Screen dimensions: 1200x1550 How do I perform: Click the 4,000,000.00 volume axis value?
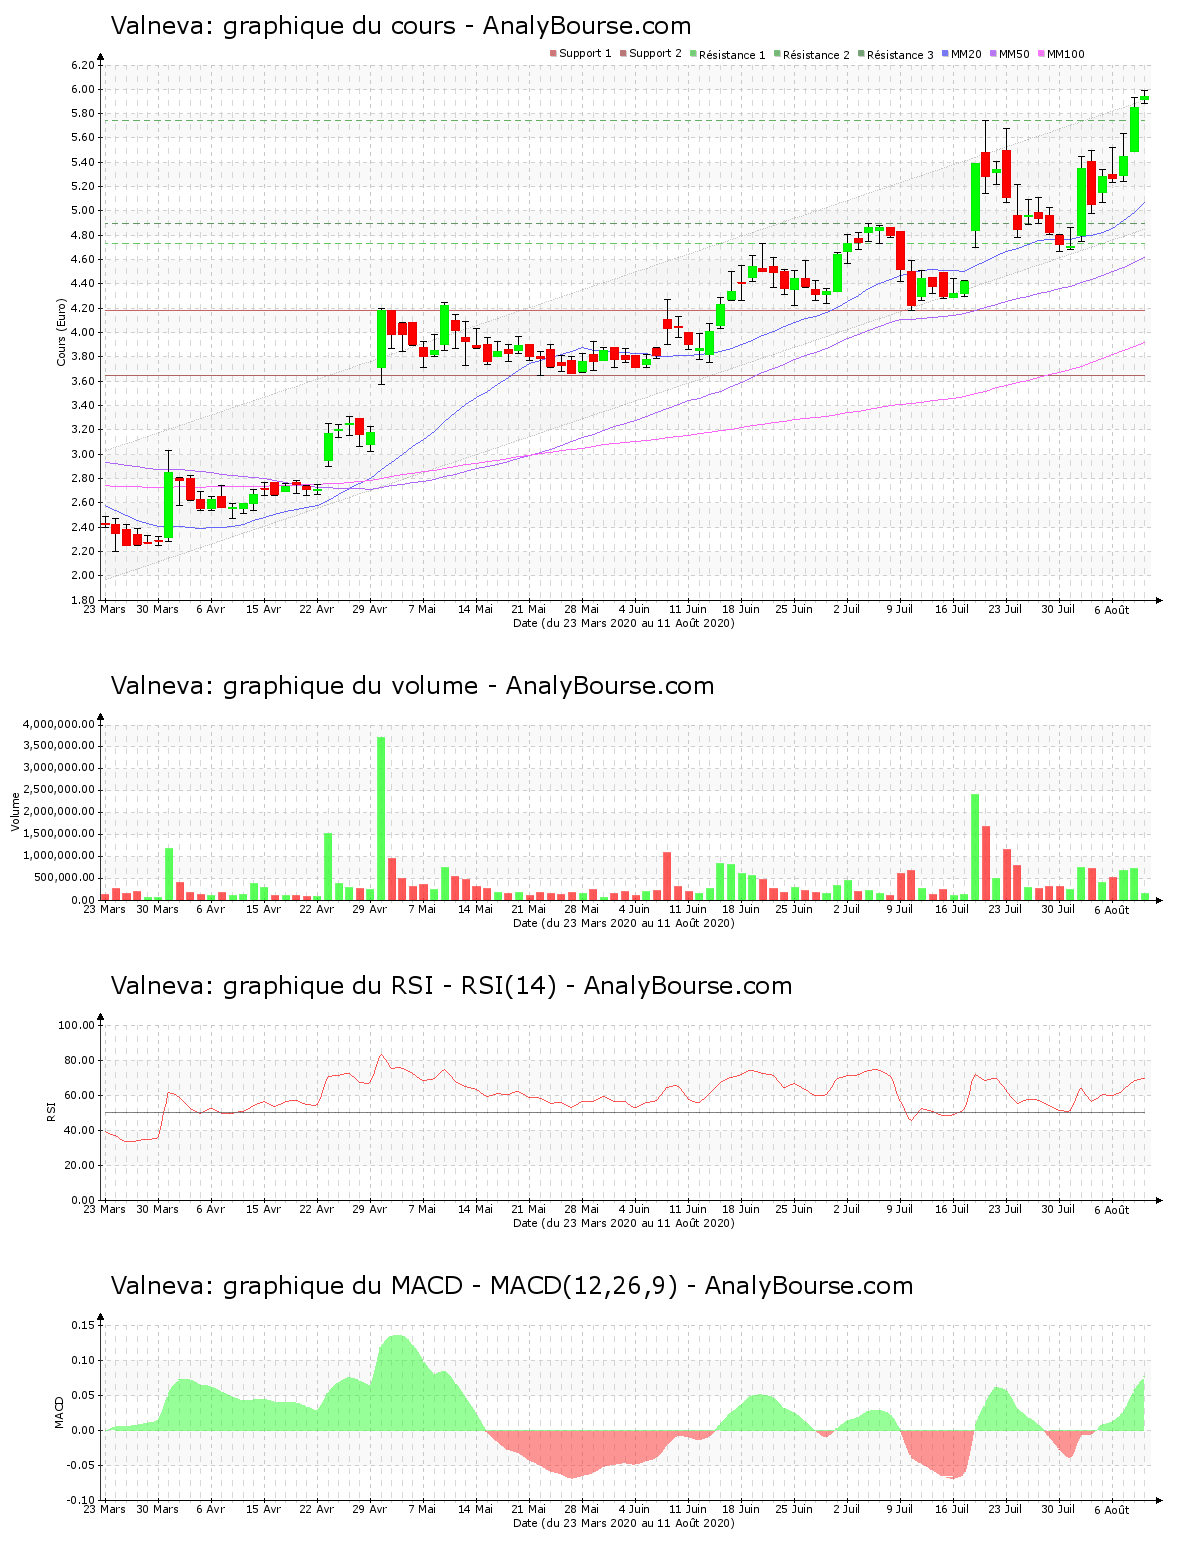click(x=59, y=724)
